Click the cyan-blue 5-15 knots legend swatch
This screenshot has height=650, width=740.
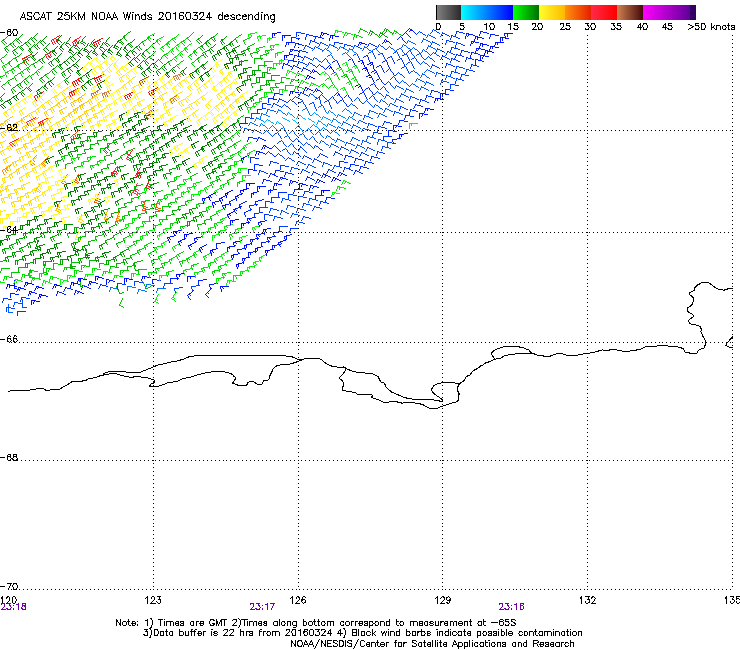pyautogui.click(x=487, y=12)
